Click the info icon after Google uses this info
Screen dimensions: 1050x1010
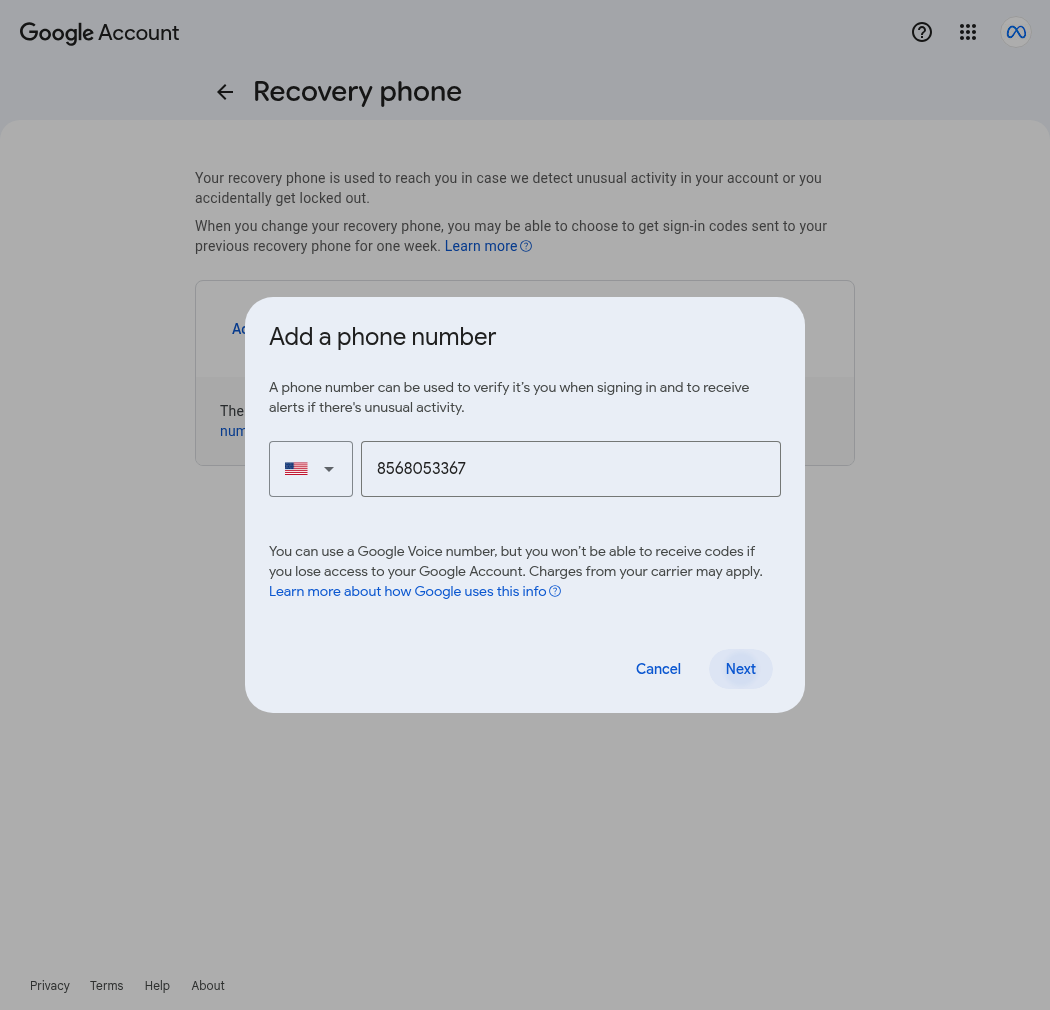[x=555, y=591]
